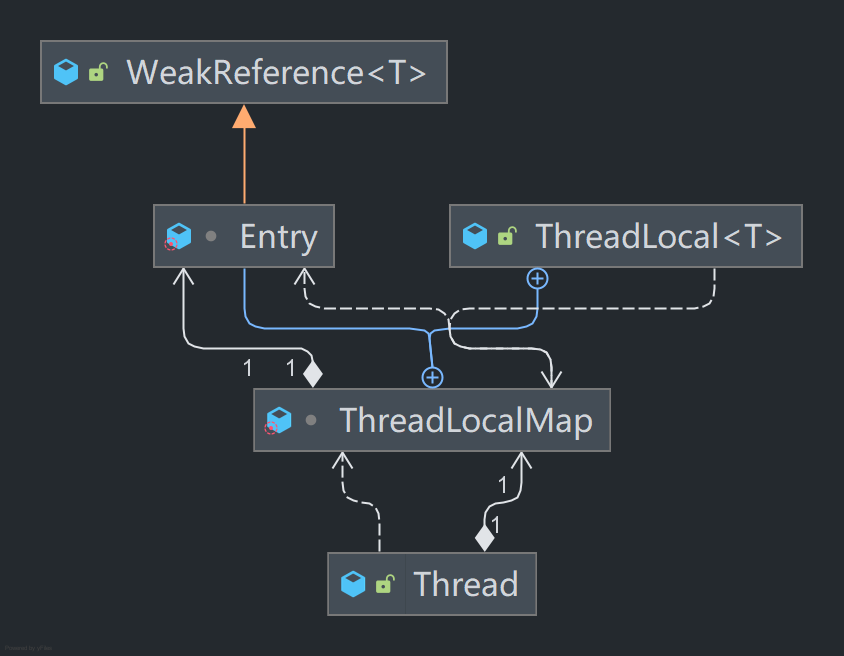This screenshot has height=656, width=844.
Task: Select the ThreadLocalMap class name text
Action: click(465, 420)
